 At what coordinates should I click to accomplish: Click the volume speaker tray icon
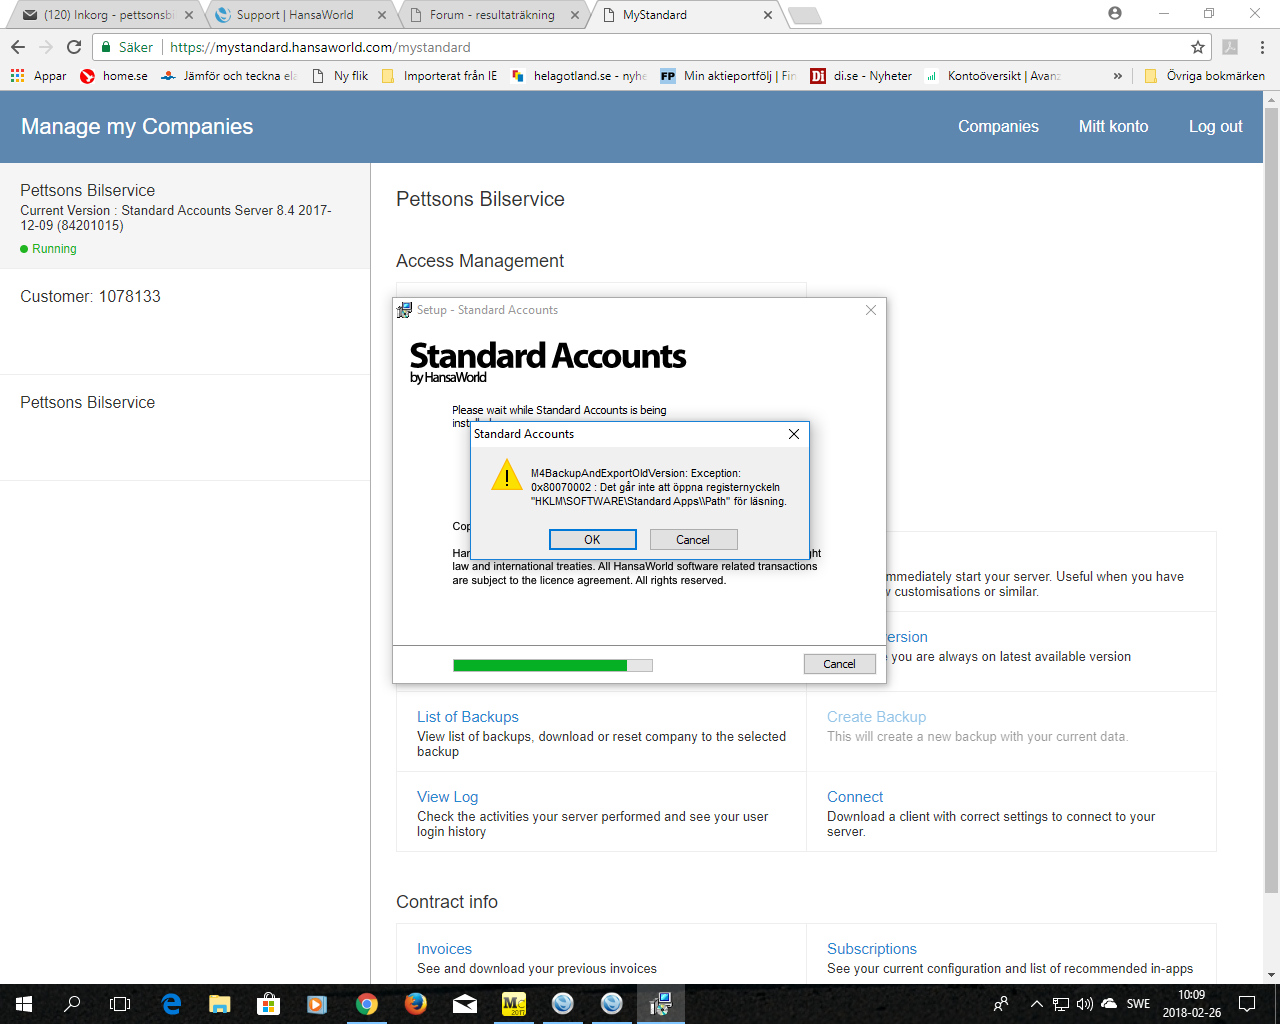1085,1004
